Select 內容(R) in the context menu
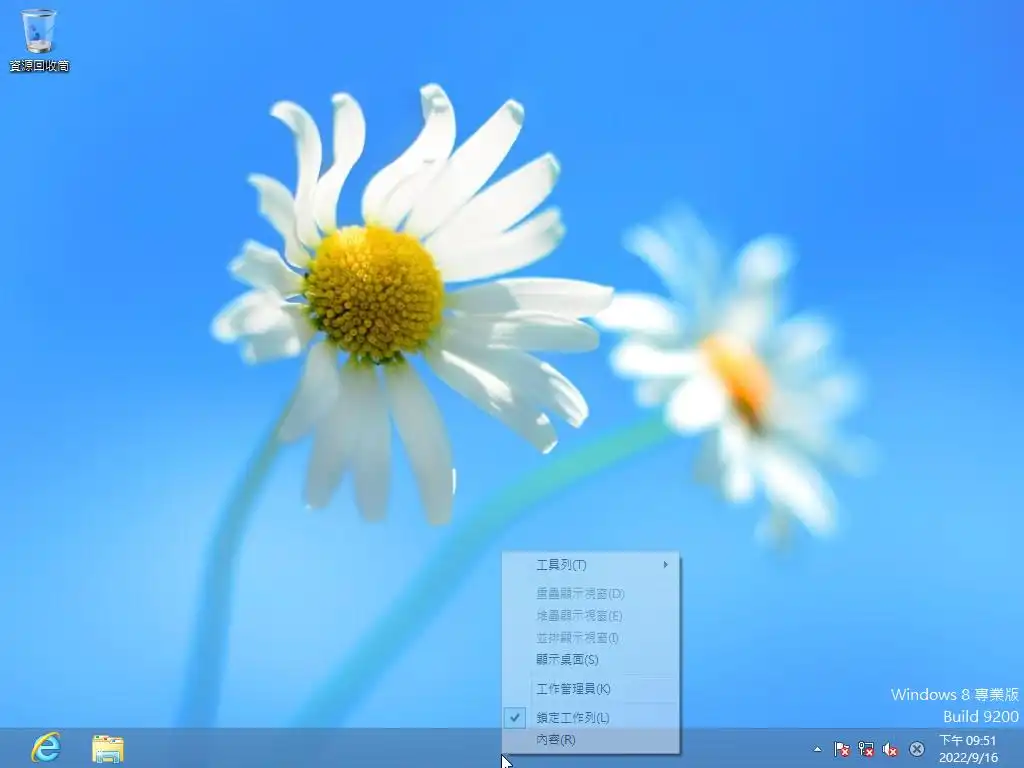This screenshot has height=768, width=1024. (x=591, y=740)
